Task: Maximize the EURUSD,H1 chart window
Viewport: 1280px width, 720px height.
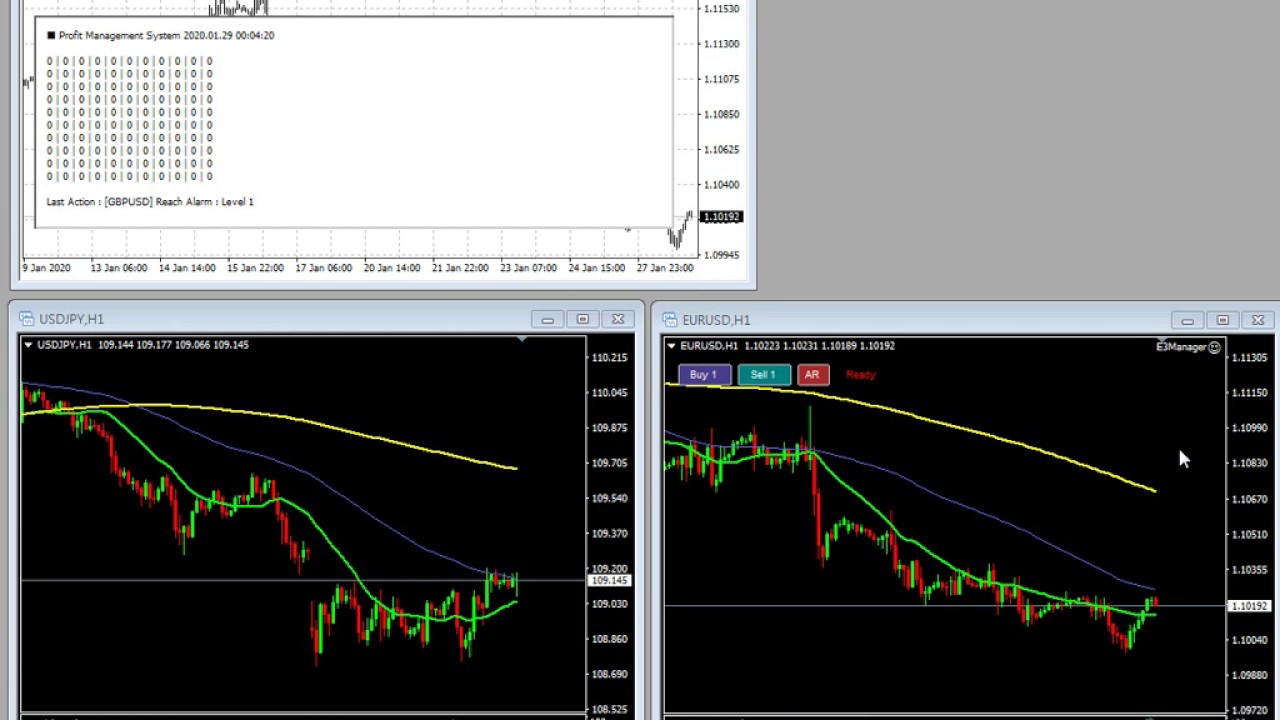Action: click(x=1223, y=320)
